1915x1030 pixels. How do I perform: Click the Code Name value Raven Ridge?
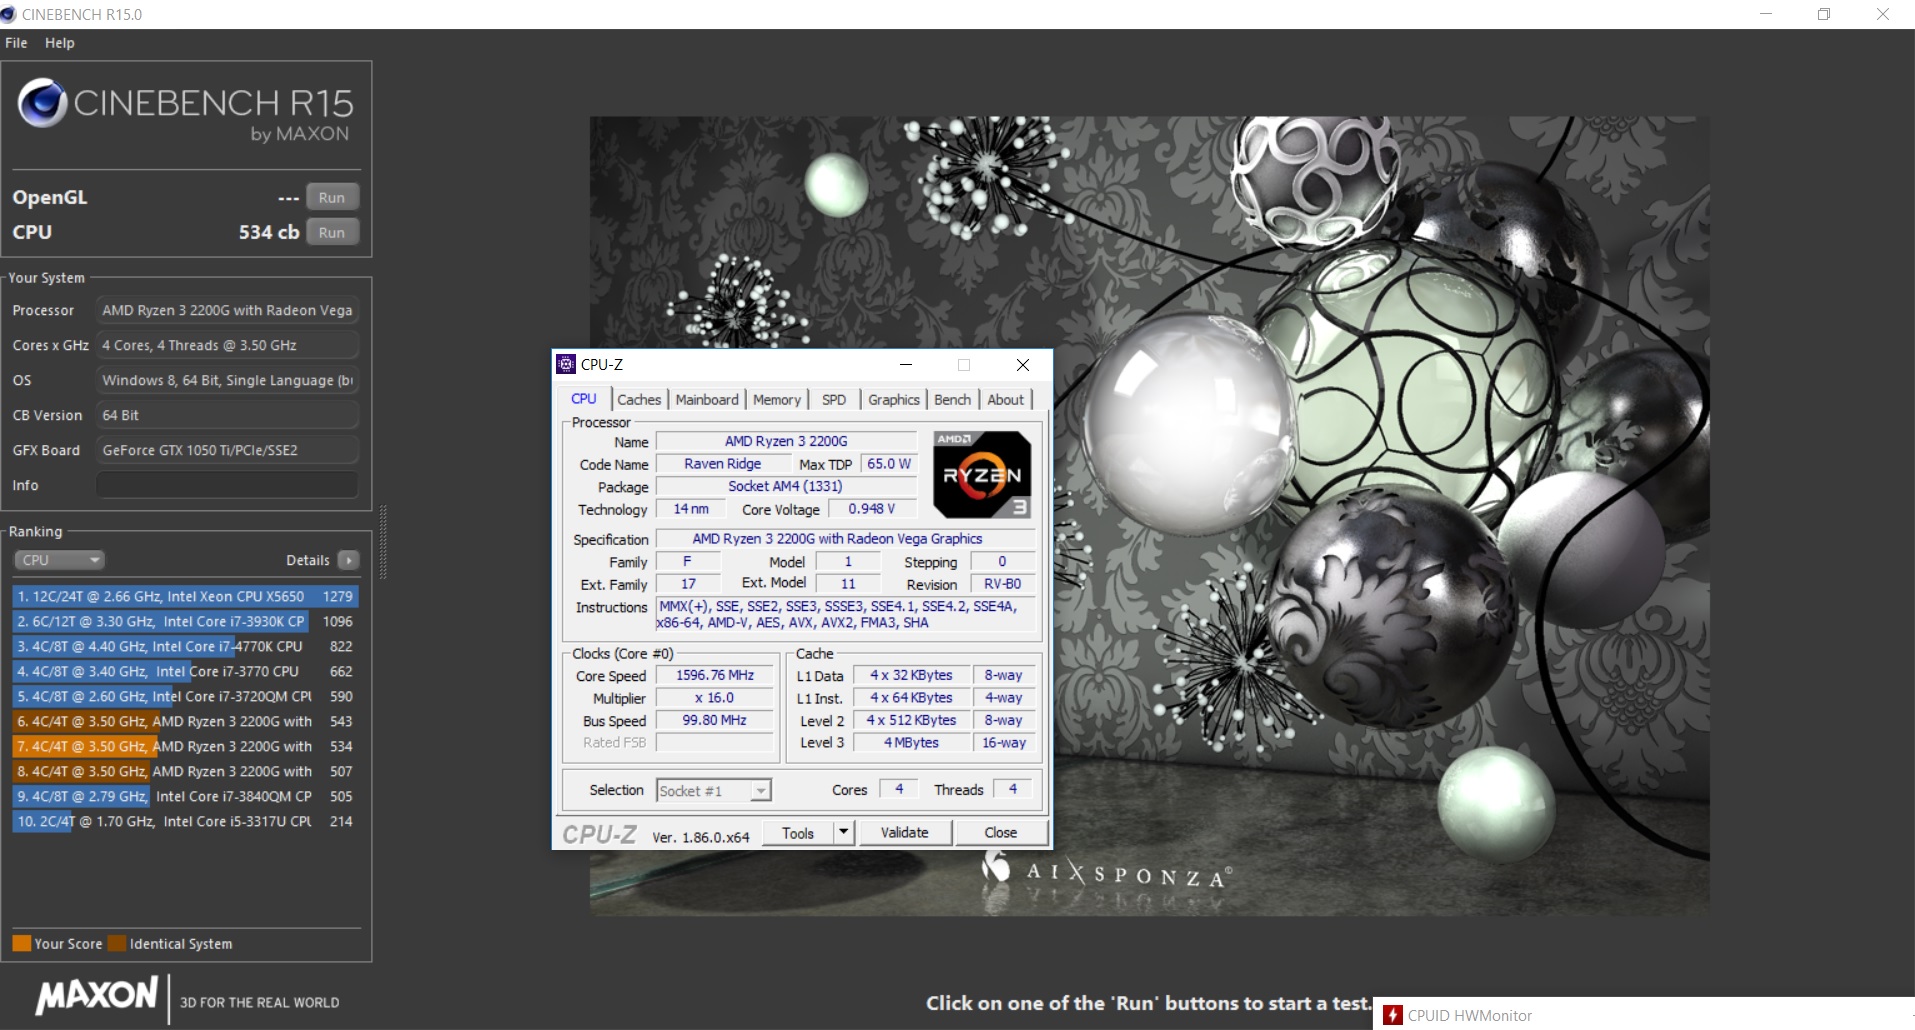(723, 464)
